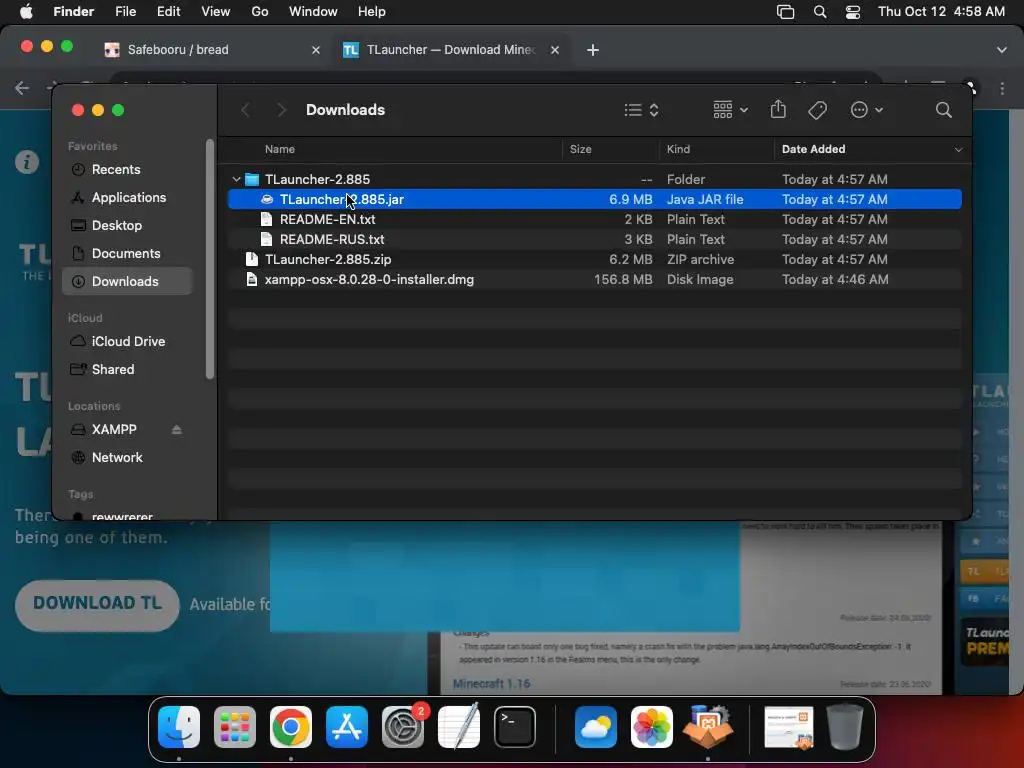This screenshot has width=1024, height=768.
Task: Open Applications in Finder sidebar
Action: pos(128,197)
